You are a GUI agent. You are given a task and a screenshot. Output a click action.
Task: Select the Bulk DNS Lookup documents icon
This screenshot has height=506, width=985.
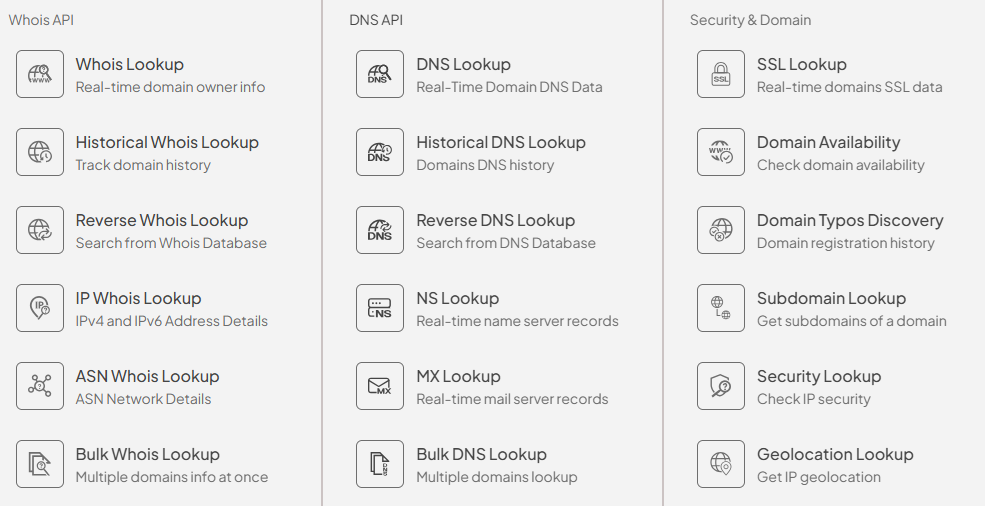pos(380,464)
